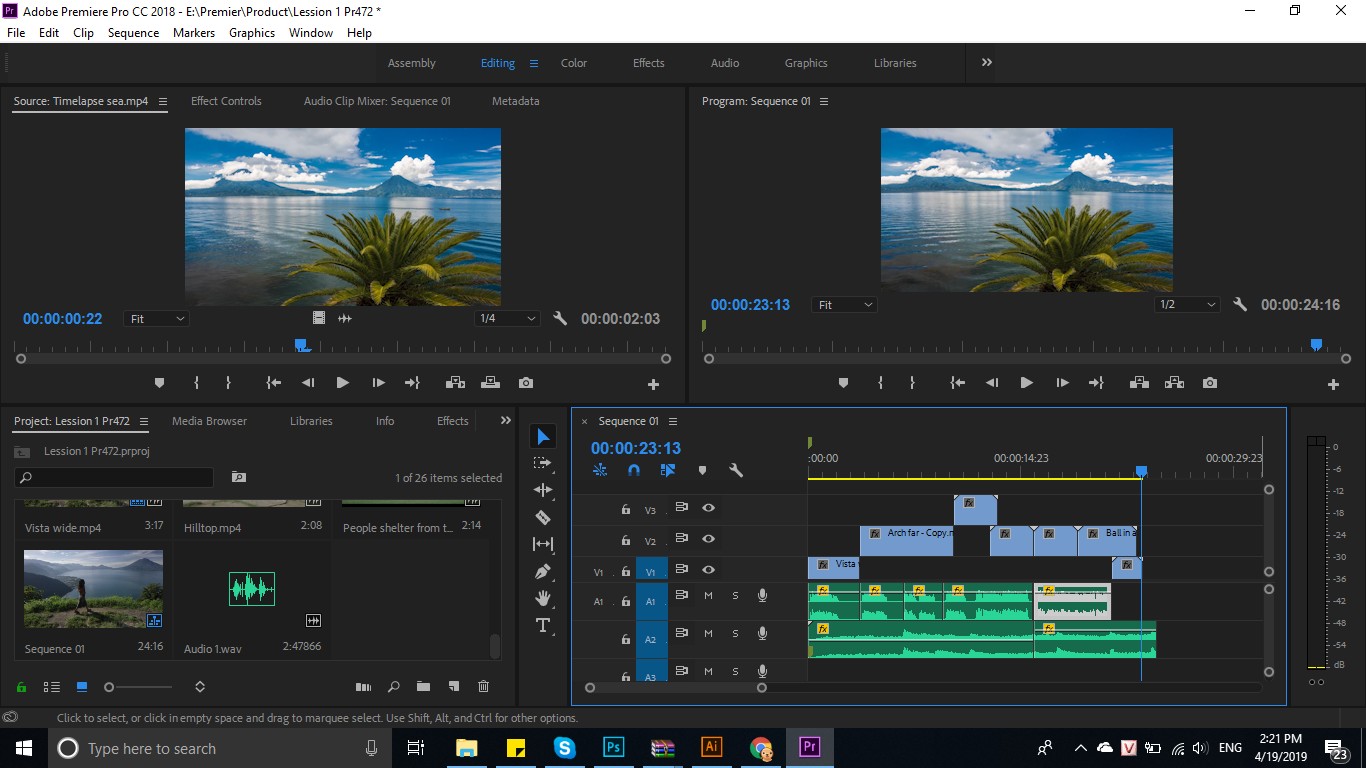
Task: Export frame from Source monitor
Action: tap(526, 383)
